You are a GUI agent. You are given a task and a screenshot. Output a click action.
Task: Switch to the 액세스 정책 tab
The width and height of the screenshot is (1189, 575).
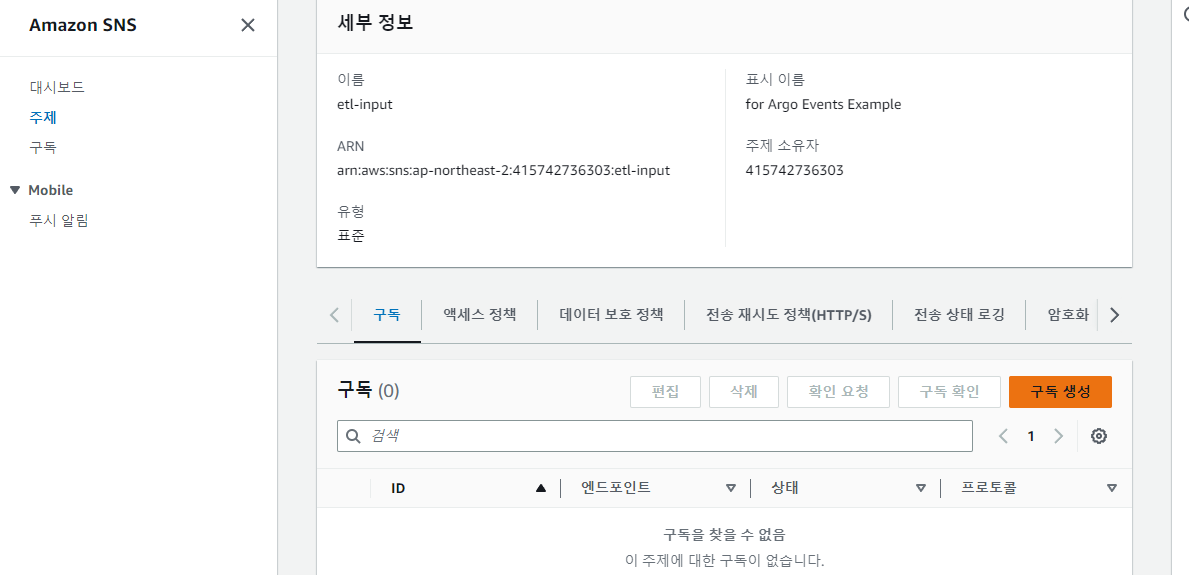click(x=480, y=315)
